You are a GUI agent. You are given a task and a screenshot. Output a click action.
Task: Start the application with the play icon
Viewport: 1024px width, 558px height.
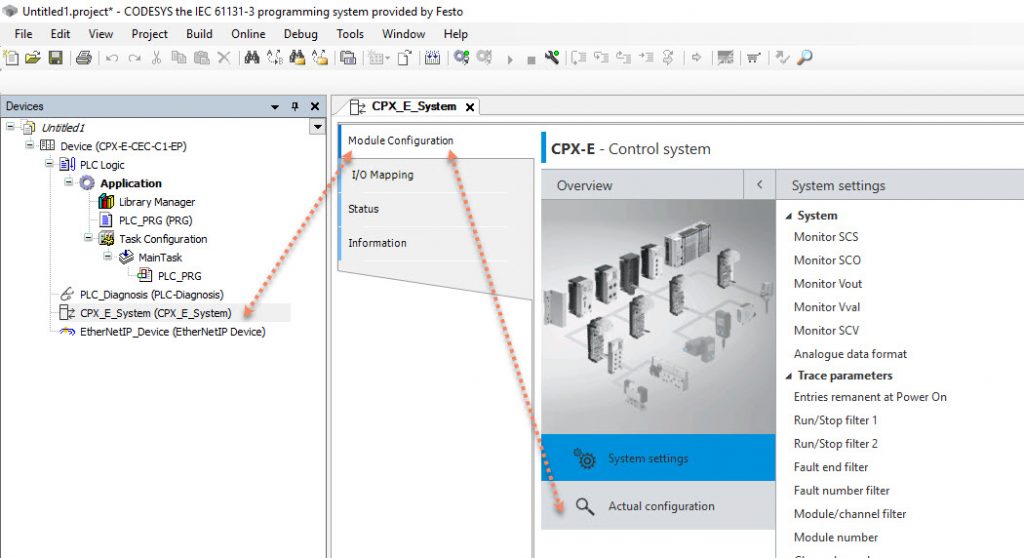[510, 59]
